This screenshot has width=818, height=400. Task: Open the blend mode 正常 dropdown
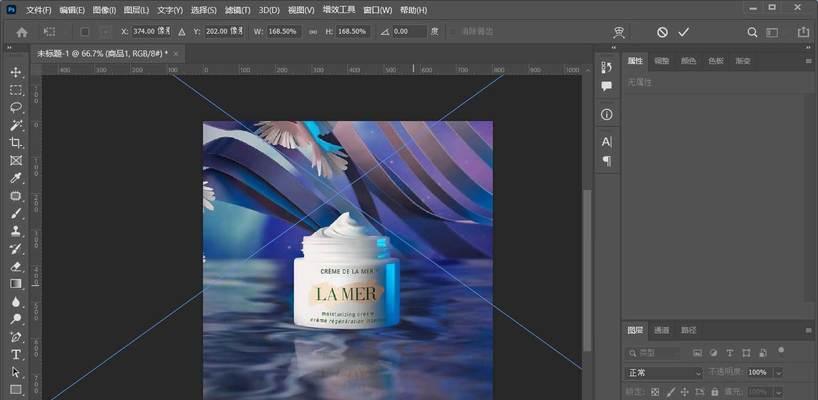tap(664, 372)
